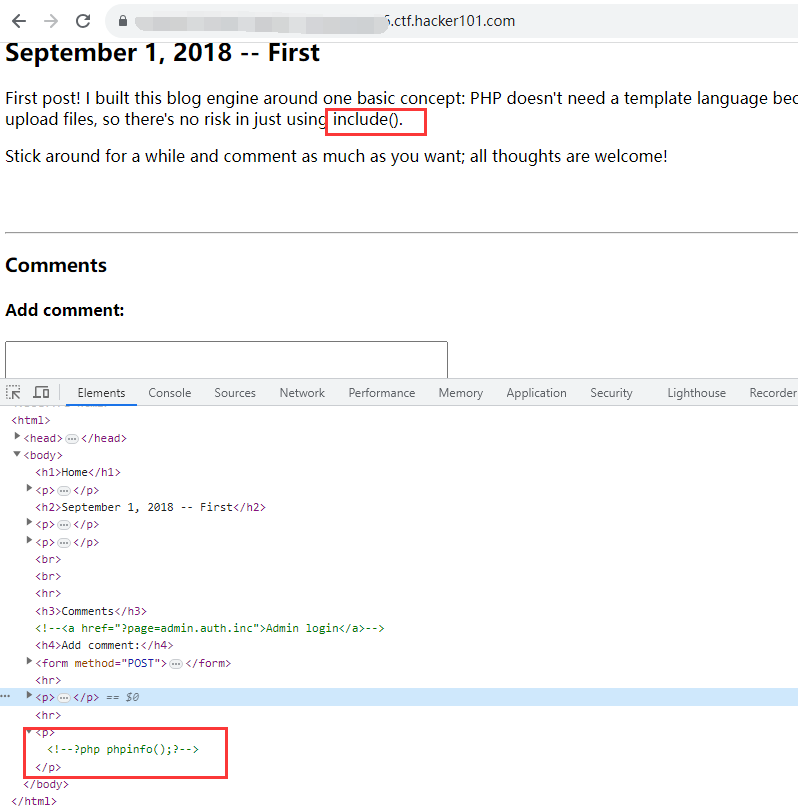Select the h4 Add comment node

(104, 645)
